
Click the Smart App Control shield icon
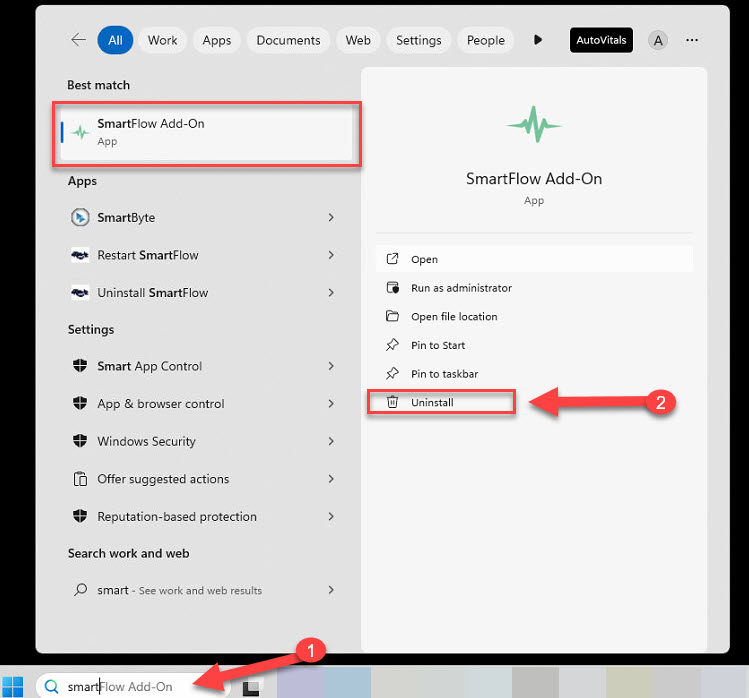[x=80, y=366]
